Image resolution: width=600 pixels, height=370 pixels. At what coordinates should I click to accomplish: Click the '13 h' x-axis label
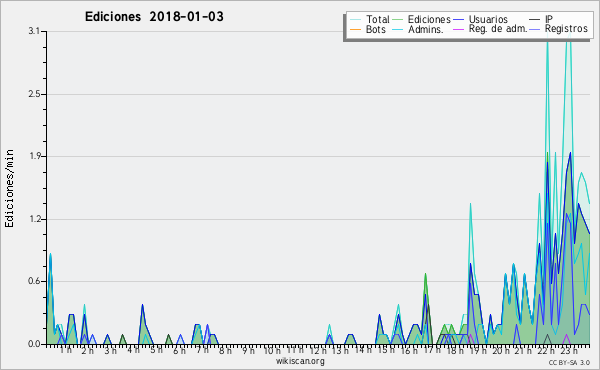340,351
